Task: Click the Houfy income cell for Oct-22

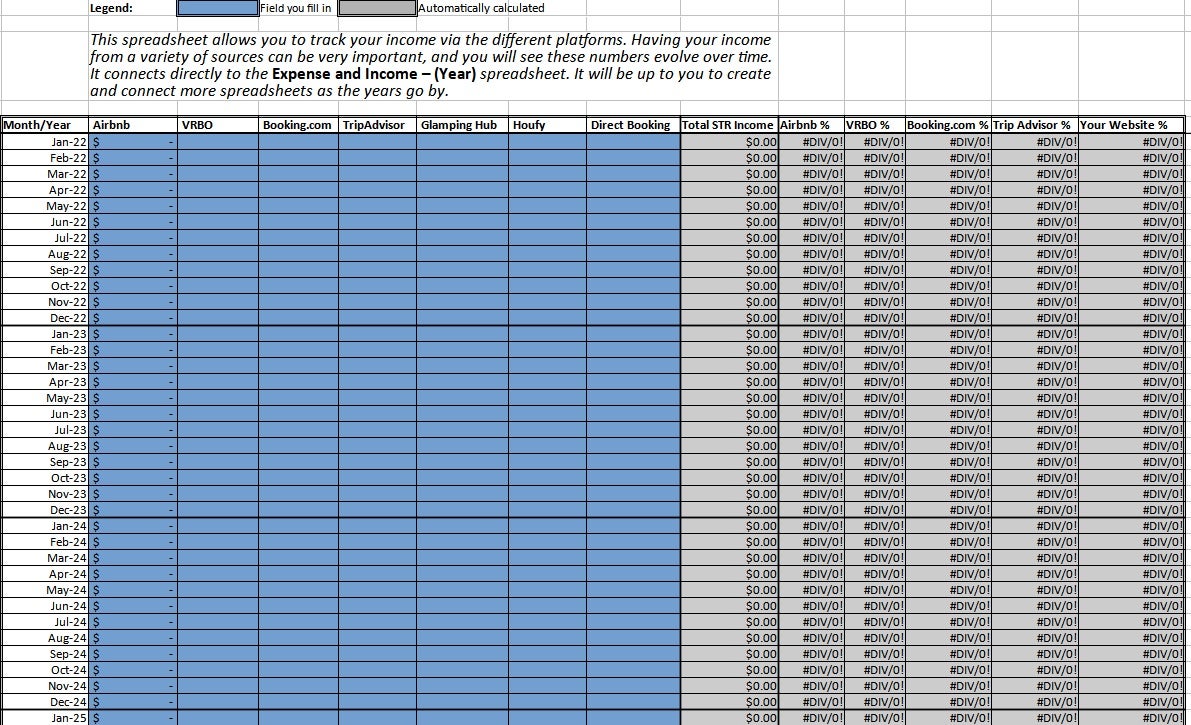Action: [x=548, y=286]
